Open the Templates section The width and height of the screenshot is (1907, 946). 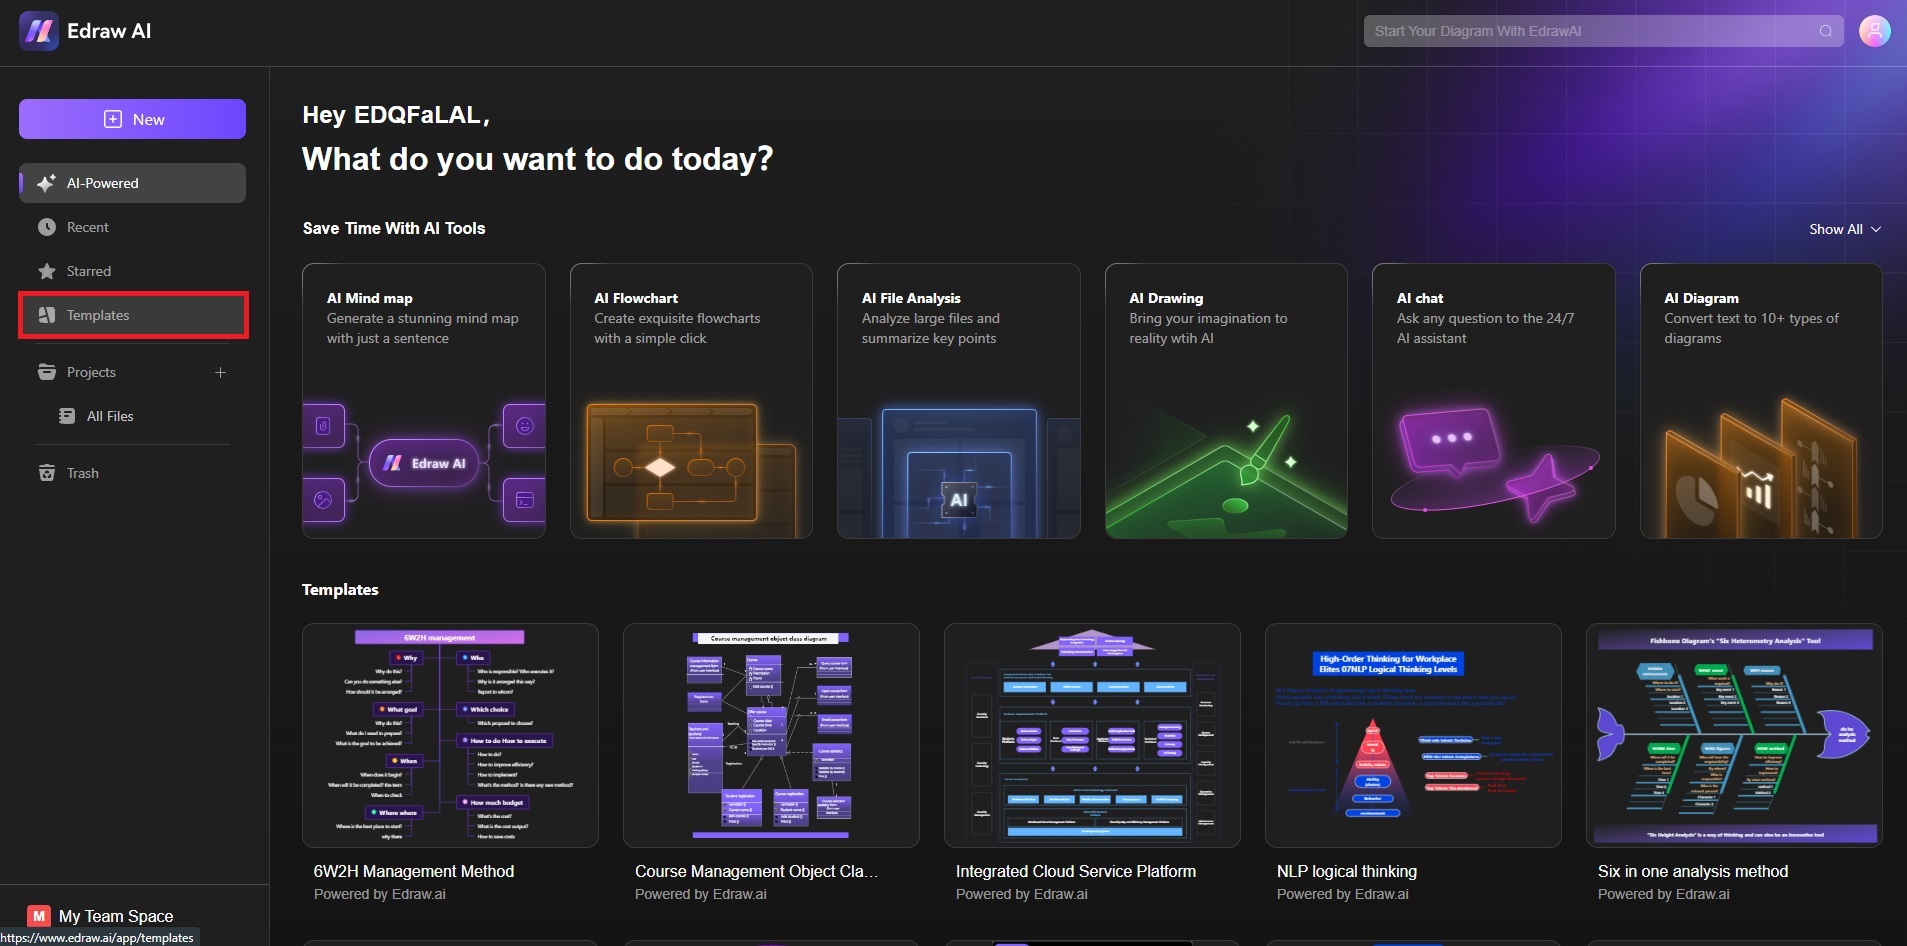[x=132, y=315]
